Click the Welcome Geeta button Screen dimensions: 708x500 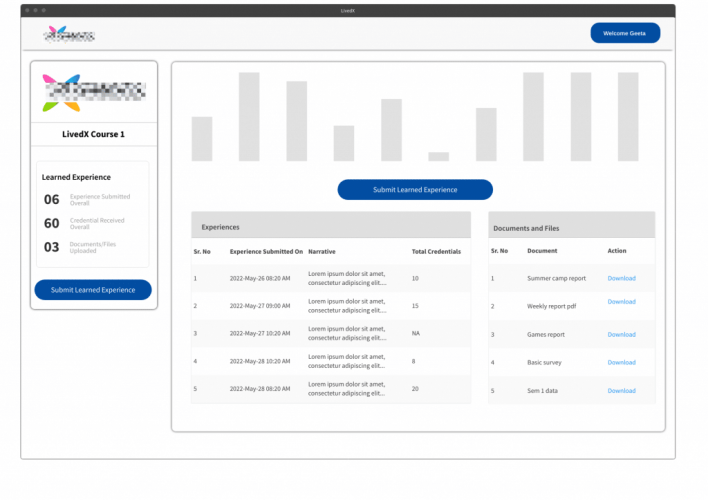point(625,33)
